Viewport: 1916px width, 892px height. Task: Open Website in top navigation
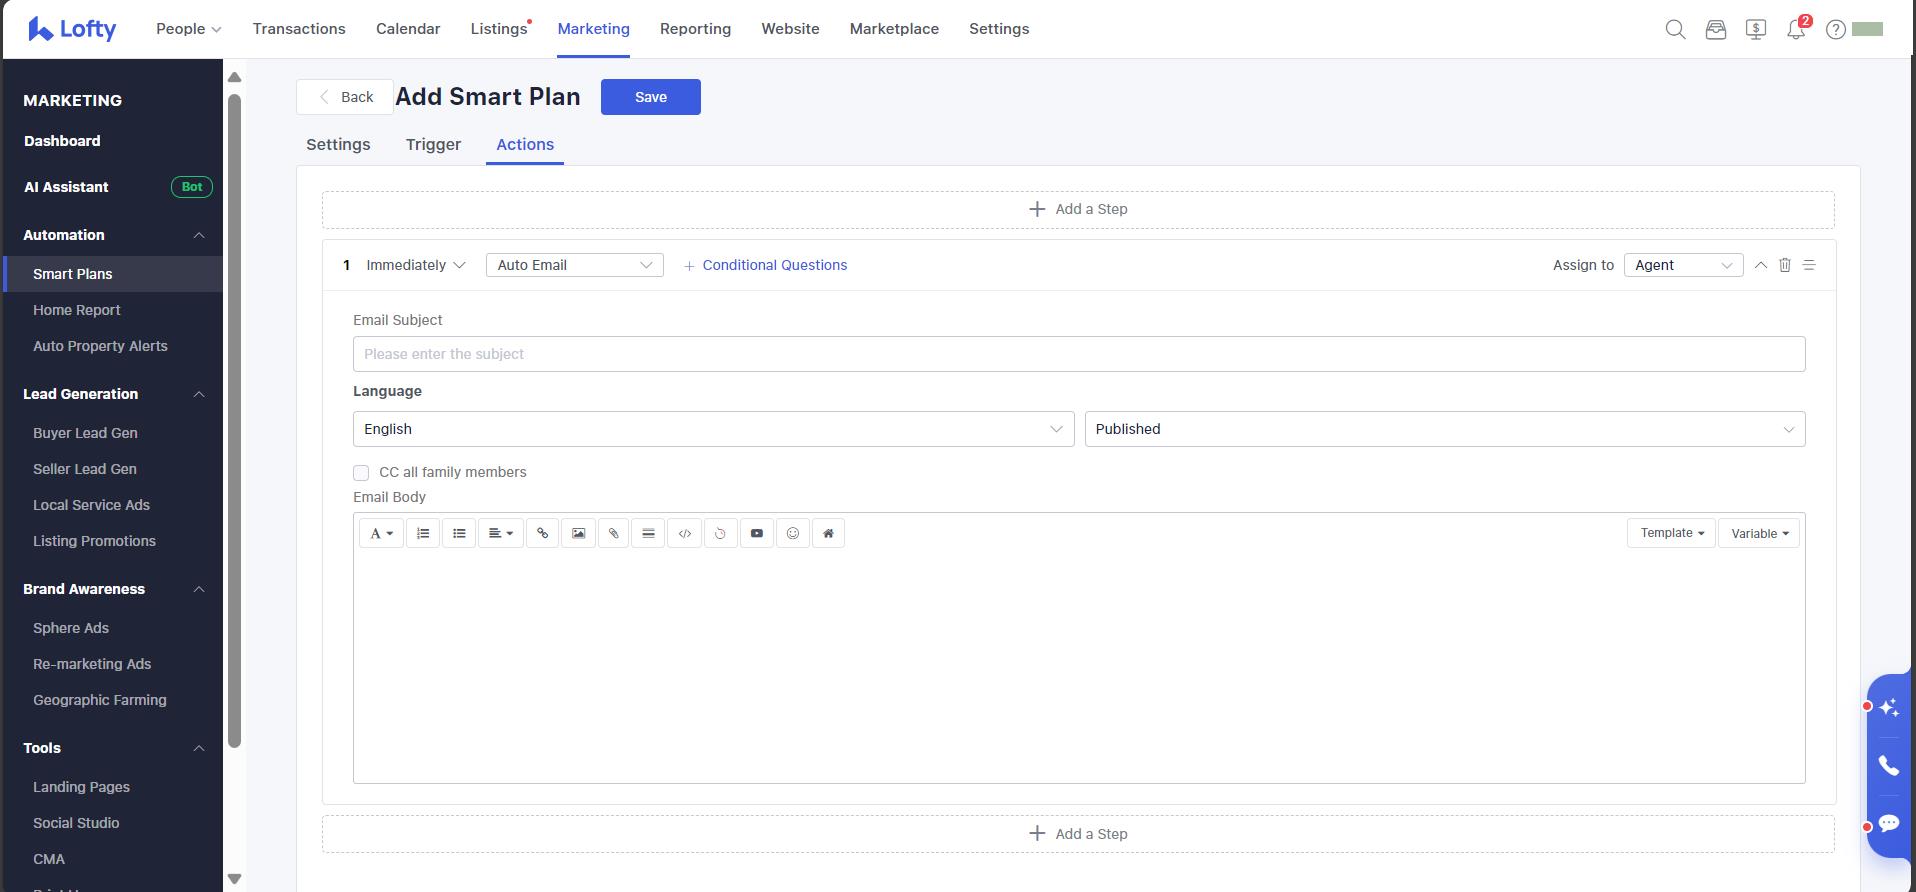[790, 29]
